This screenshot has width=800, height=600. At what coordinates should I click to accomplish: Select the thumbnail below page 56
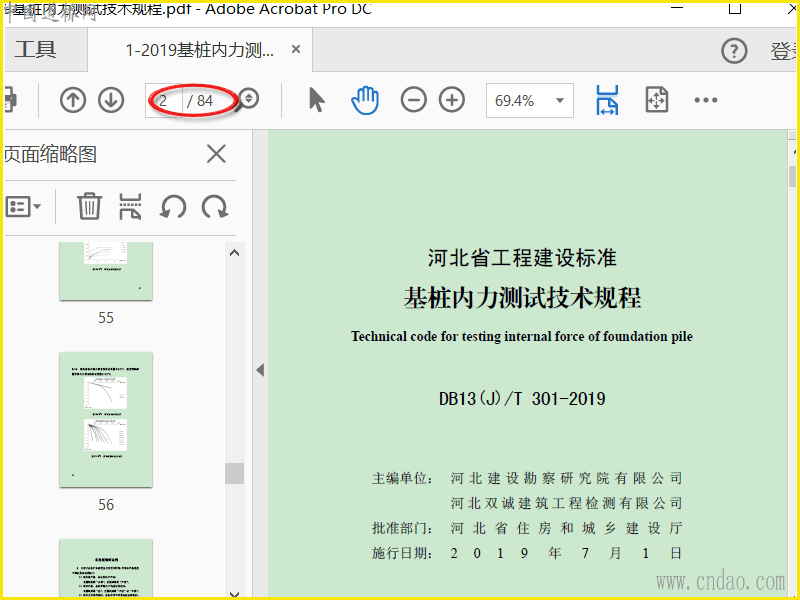[x=106, y=568]
